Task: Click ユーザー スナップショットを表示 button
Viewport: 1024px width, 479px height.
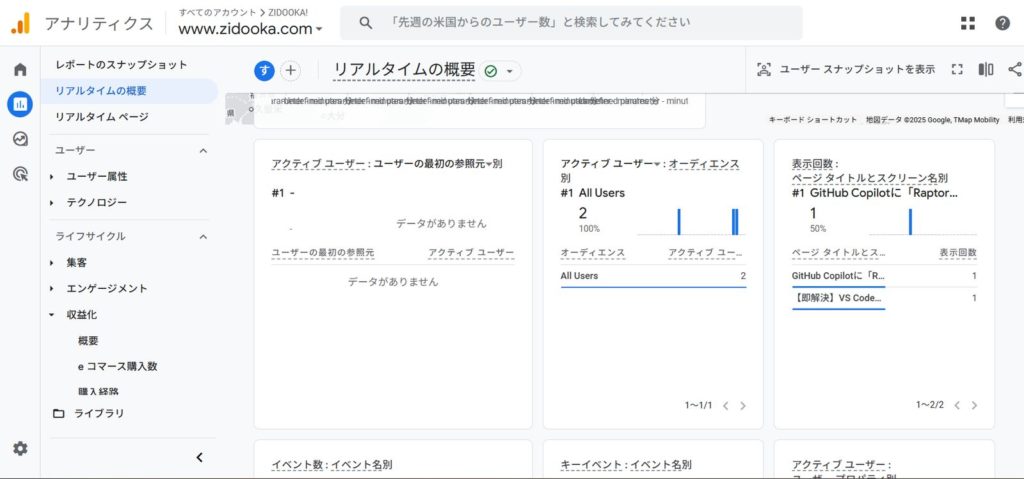Action: (x=846, y=70)
